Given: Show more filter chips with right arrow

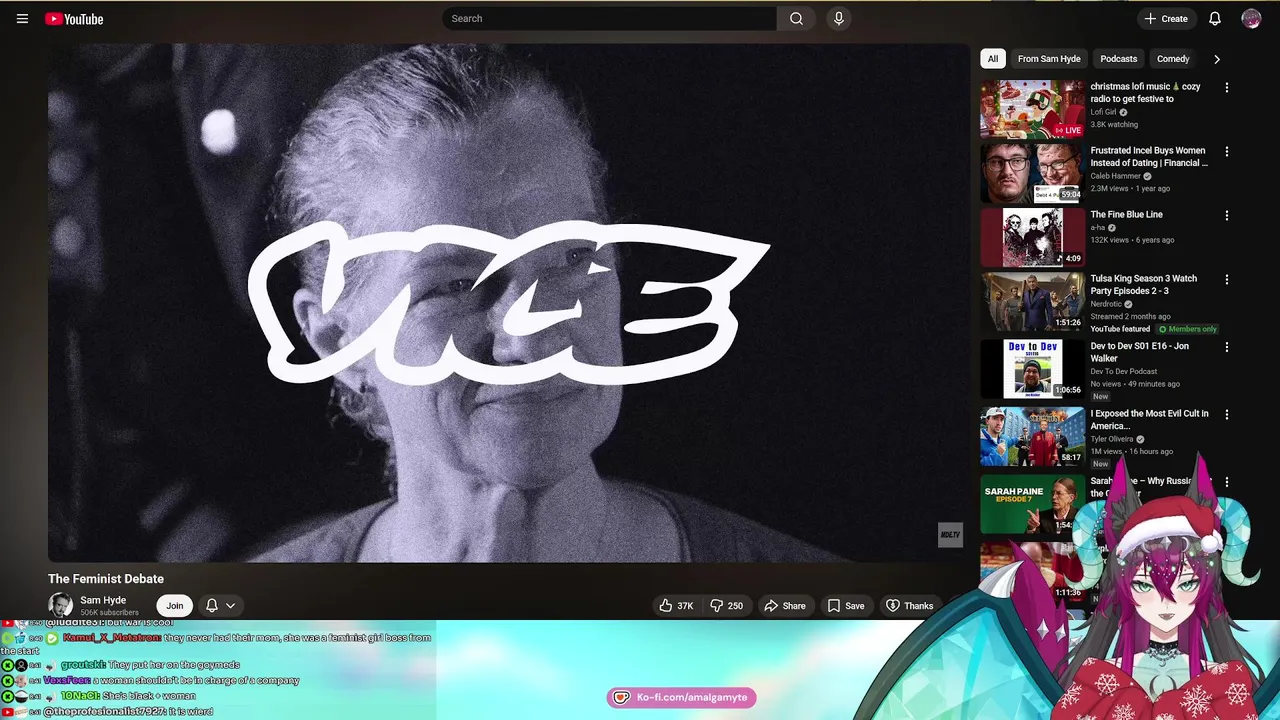Looking at the screenshot, I should point(1217,59).
